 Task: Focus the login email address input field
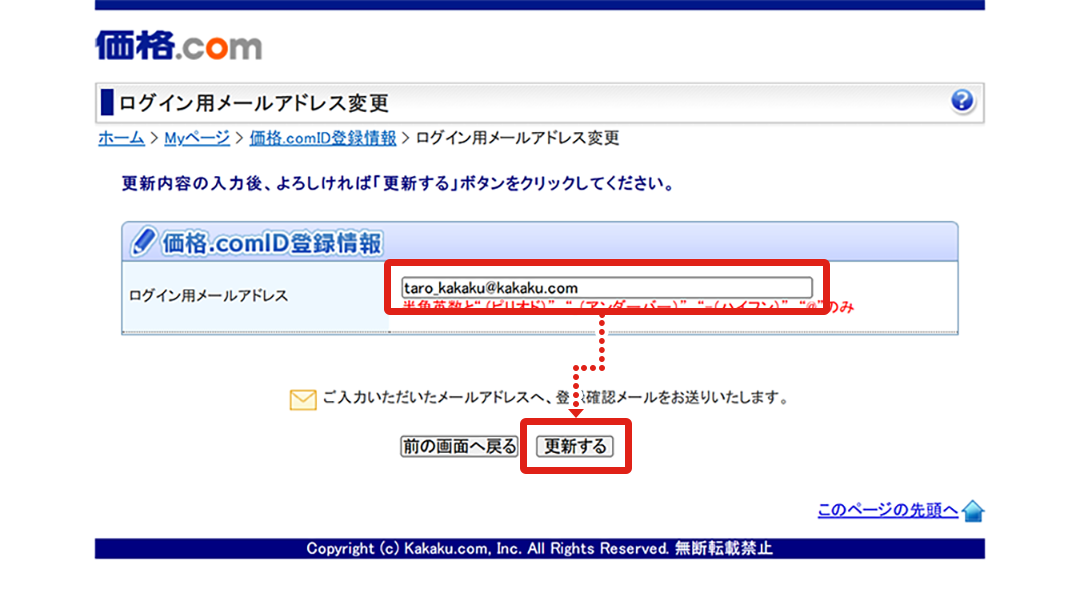pos(607,288)
